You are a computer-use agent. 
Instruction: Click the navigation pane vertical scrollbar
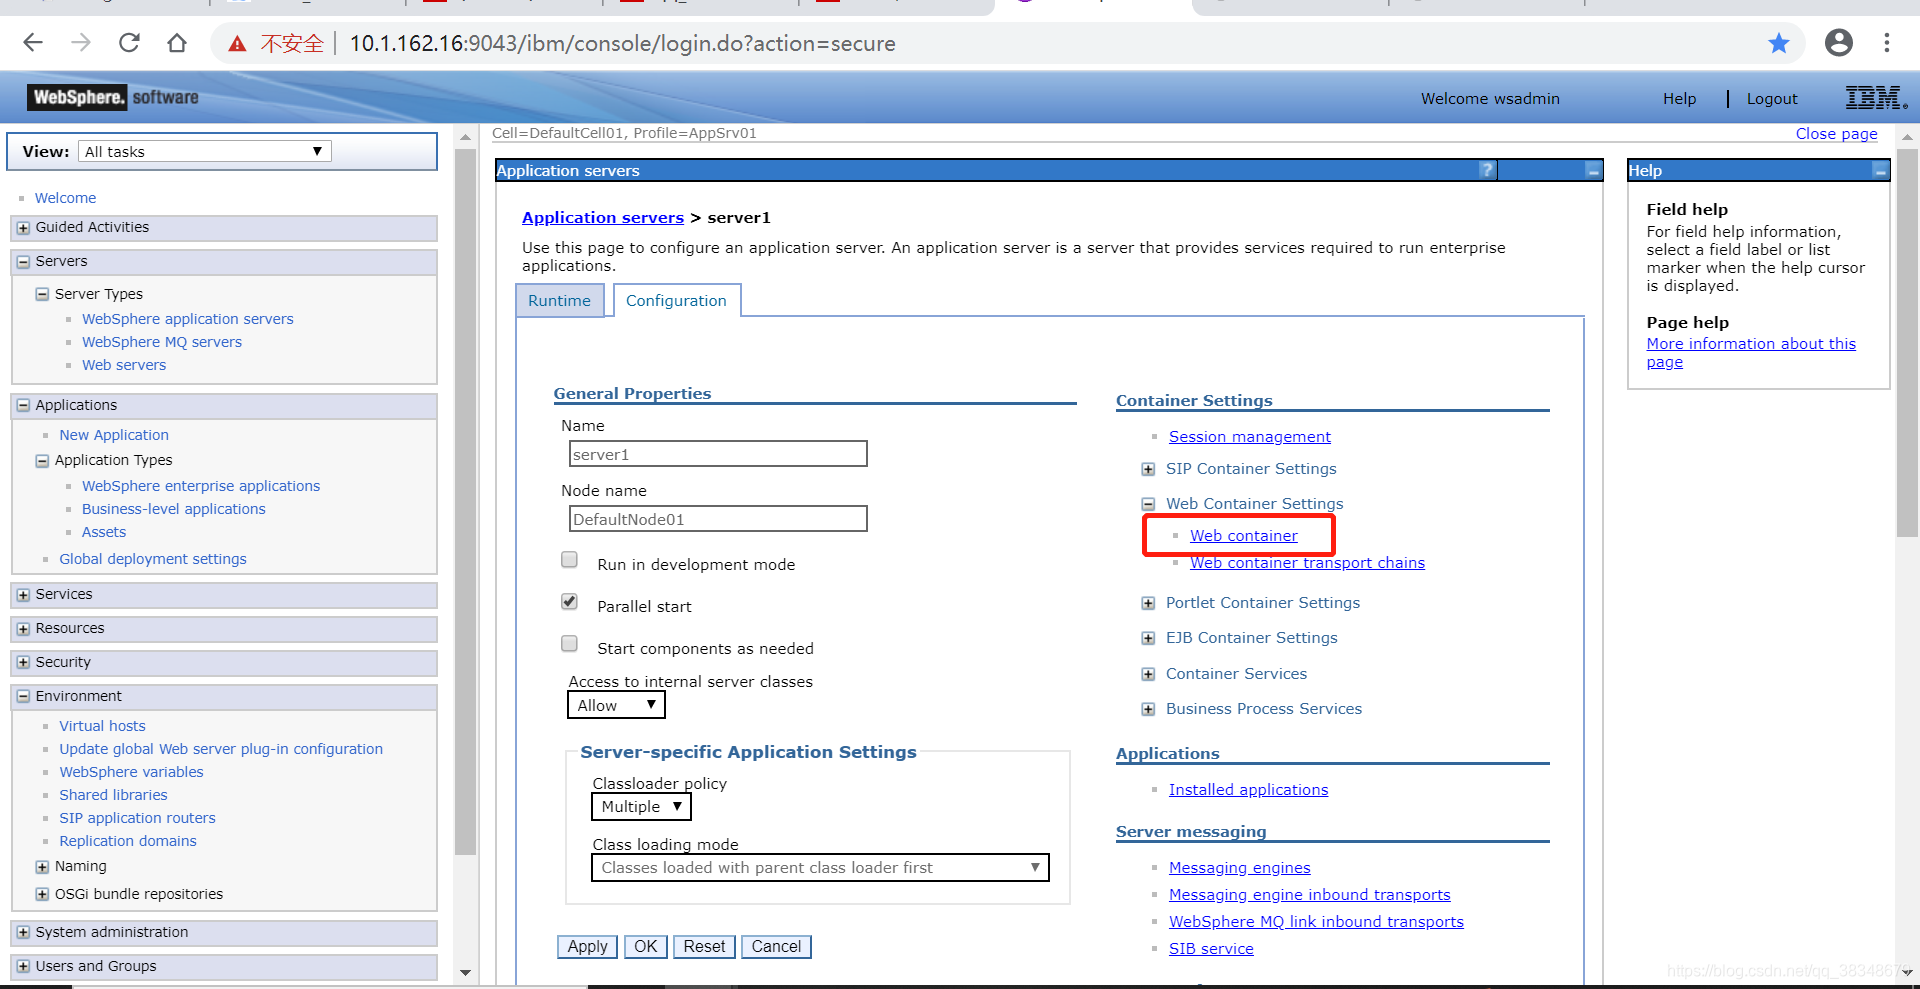pyautogui.click(x=465, y=500)
